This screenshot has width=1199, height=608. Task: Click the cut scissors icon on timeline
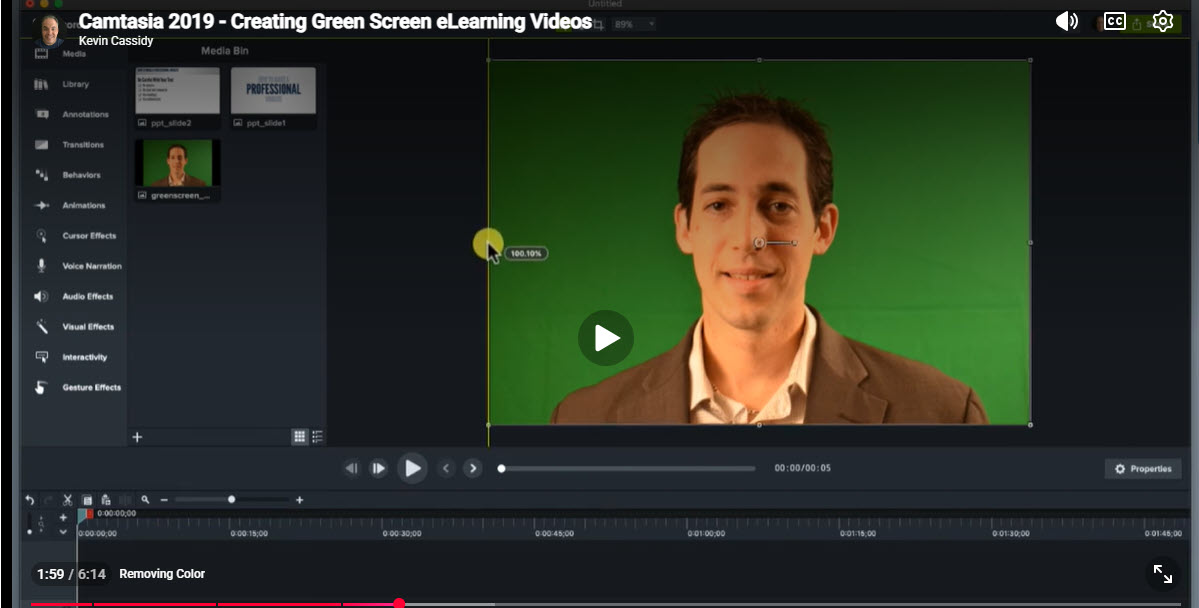pos(68,500)
